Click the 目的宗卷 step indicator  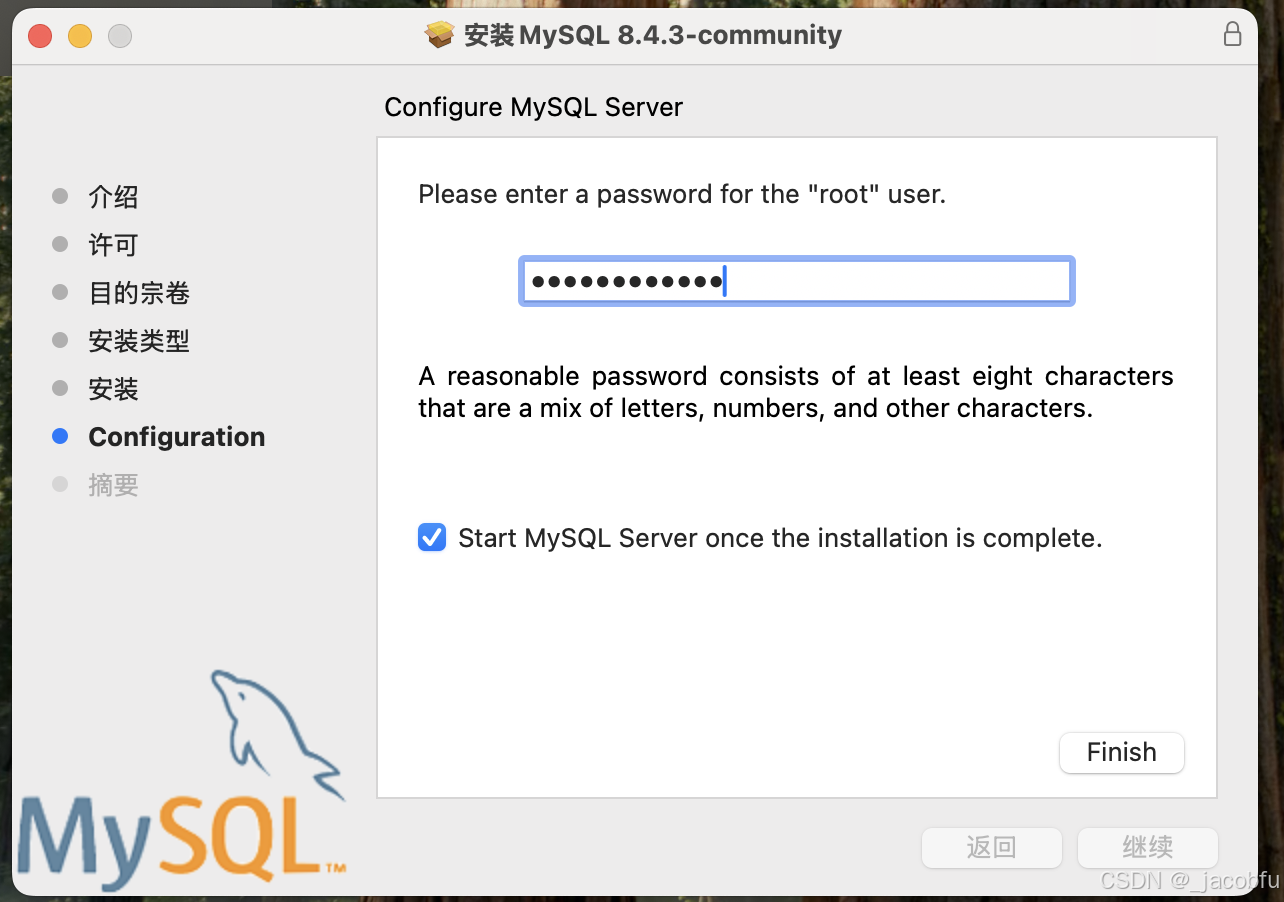(59, 292)
